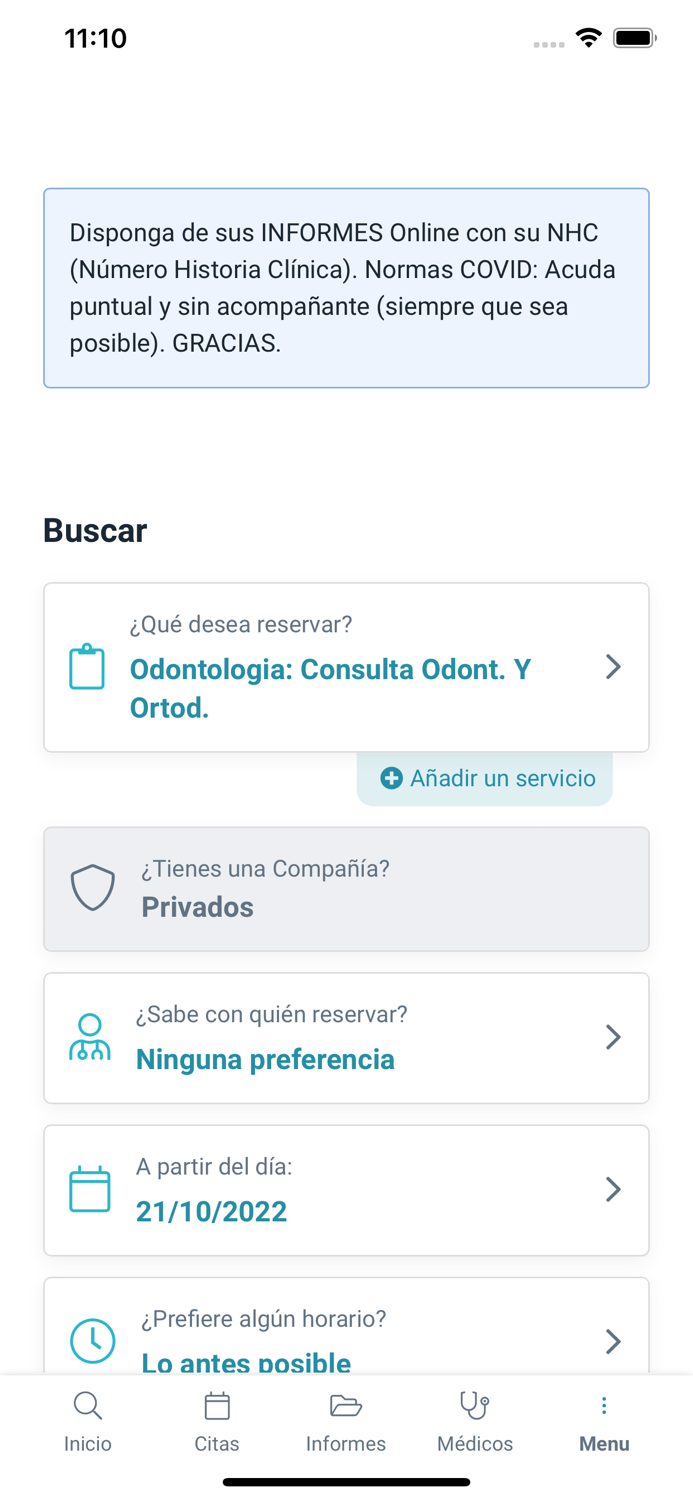Open Informes using the folder icon
This screenshot has height=1500, width=693.
(345, 1405)
